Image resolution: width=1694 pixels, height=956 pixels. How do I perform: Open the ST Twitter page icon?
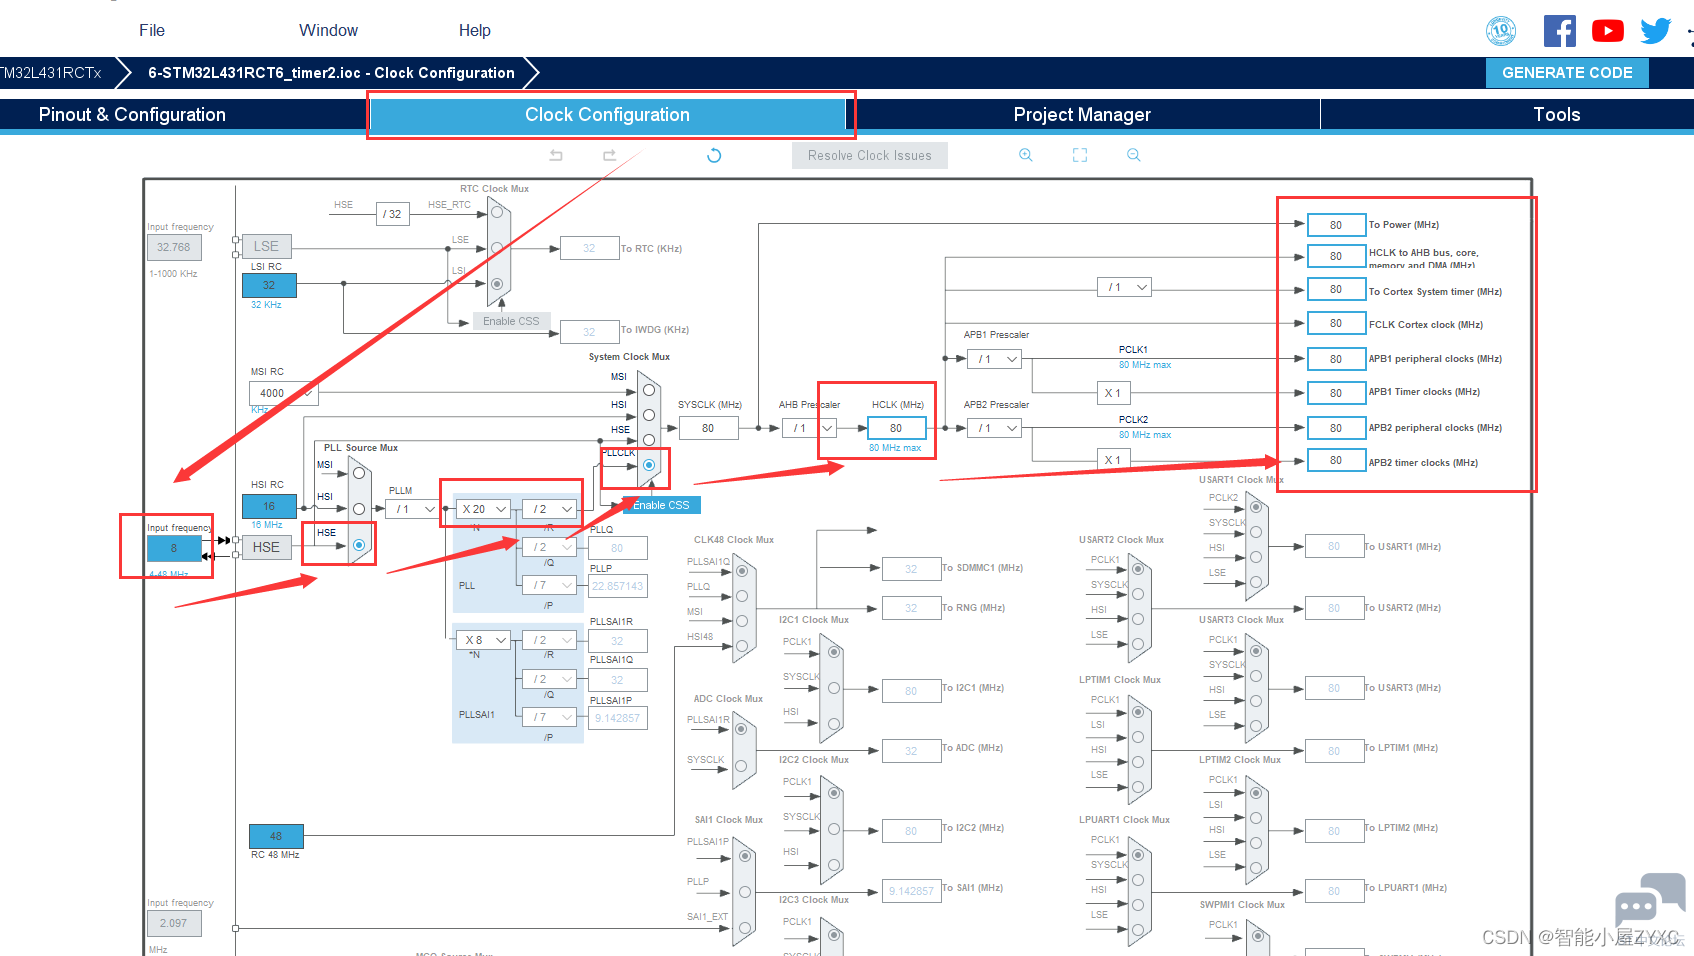pyautogui.click(x=1656, y=31)
